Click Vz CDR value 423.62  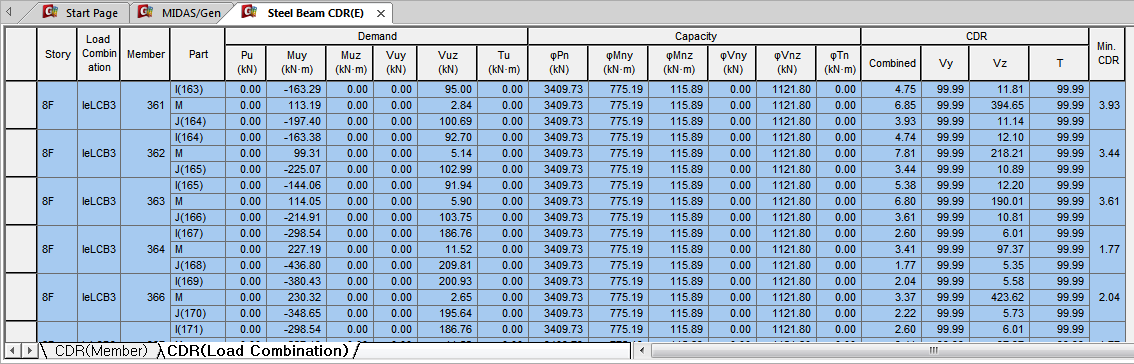999,297
